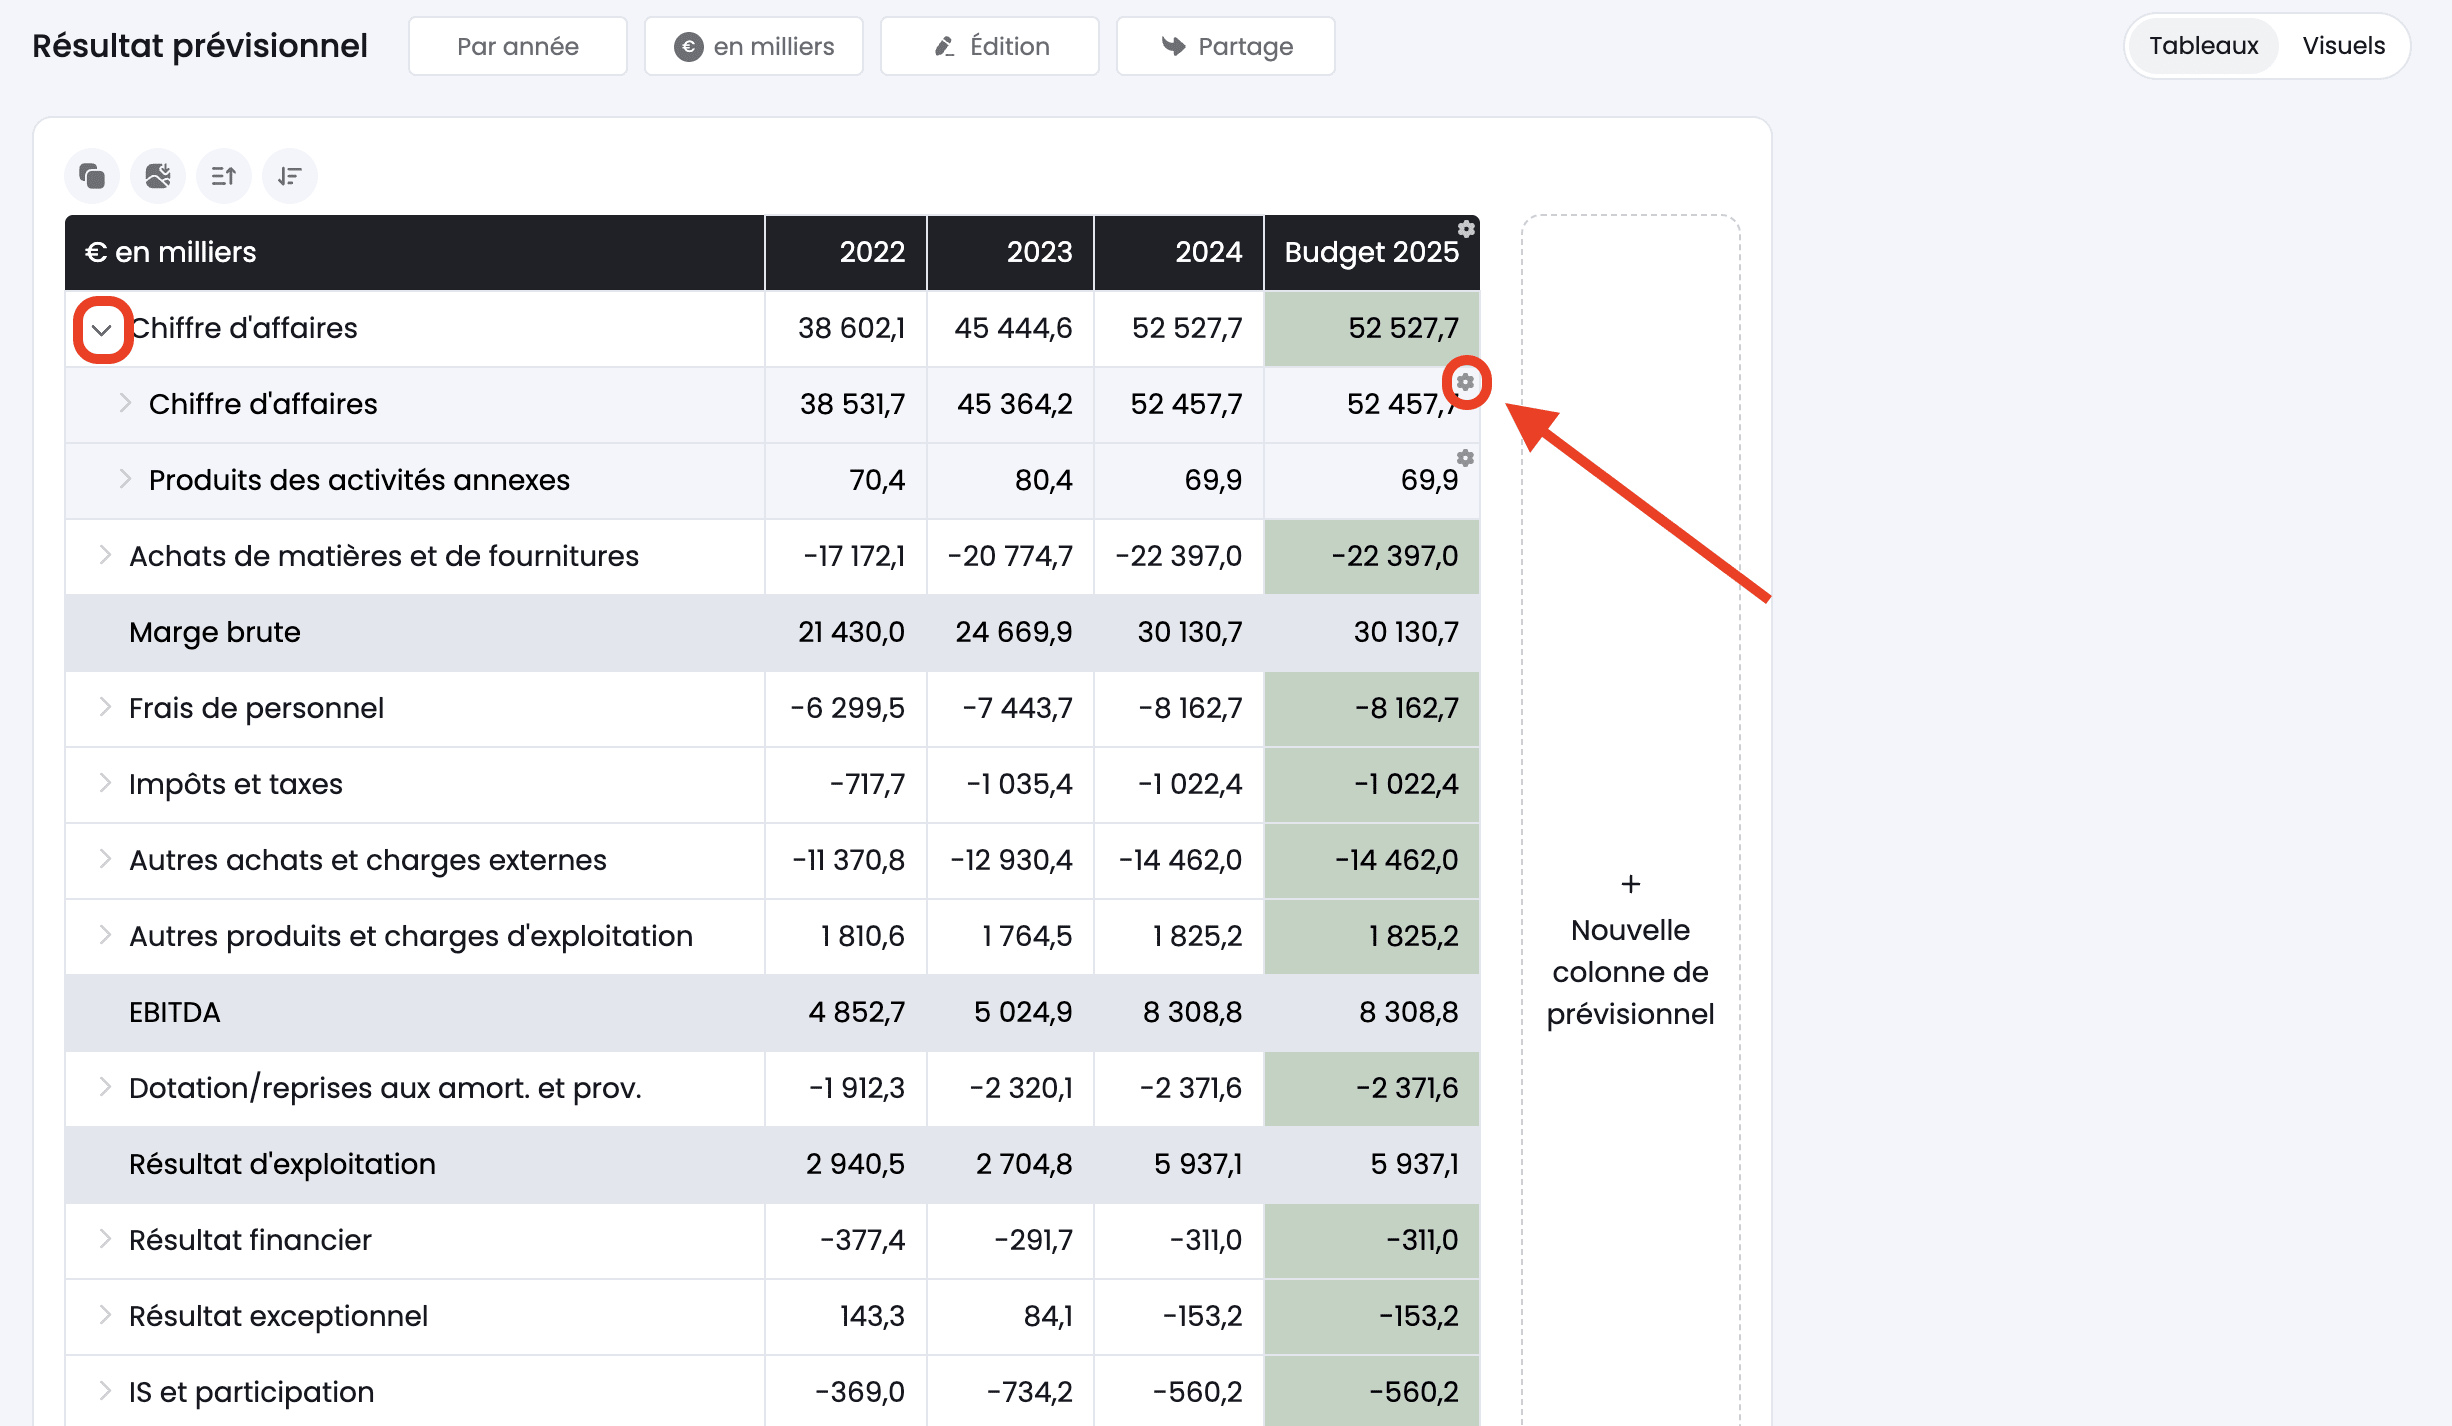Expand Autres achats et charges externes

point(105,859)
